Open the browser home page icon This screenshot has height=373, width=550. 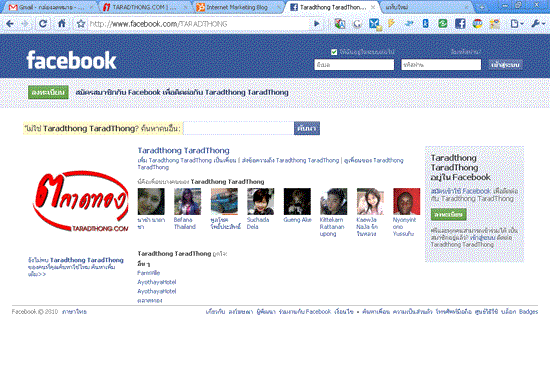tap(62, 24)
